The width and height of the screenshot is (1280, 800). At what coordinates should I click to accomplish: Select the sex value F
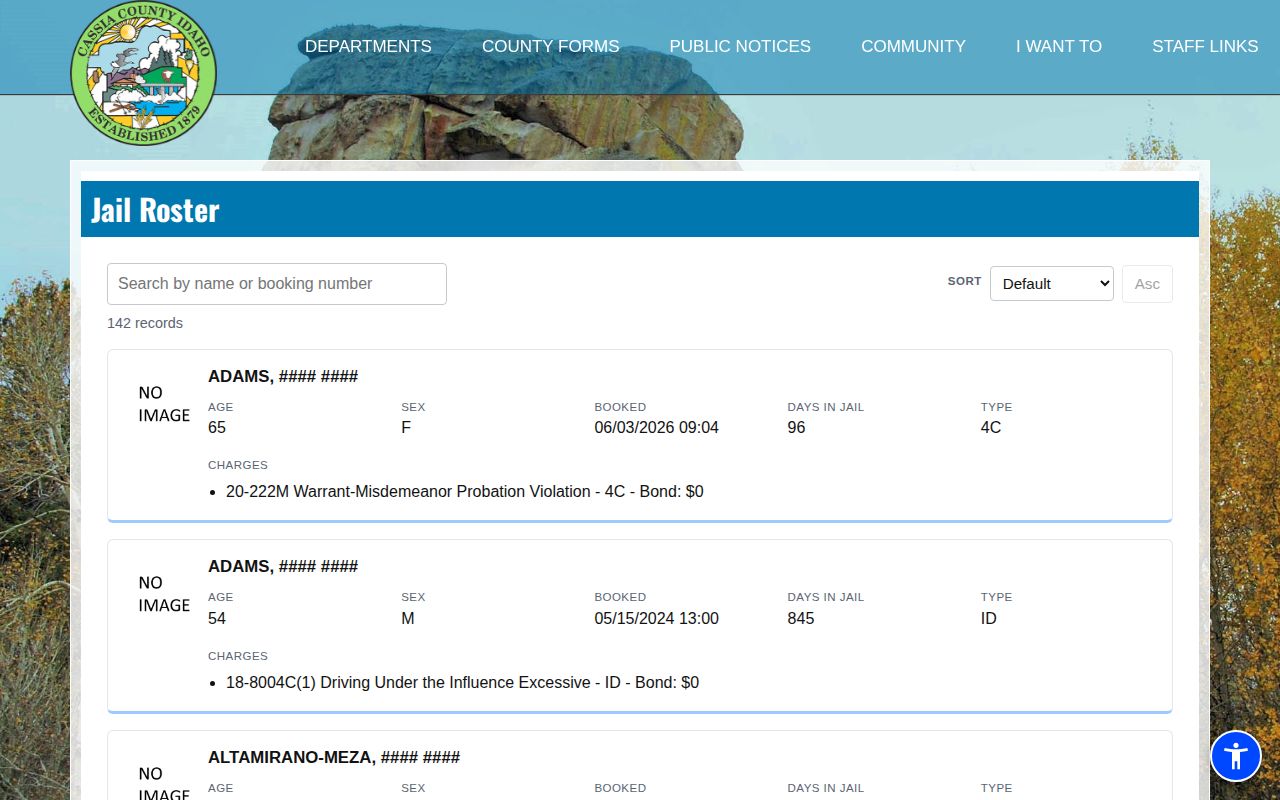406,428
